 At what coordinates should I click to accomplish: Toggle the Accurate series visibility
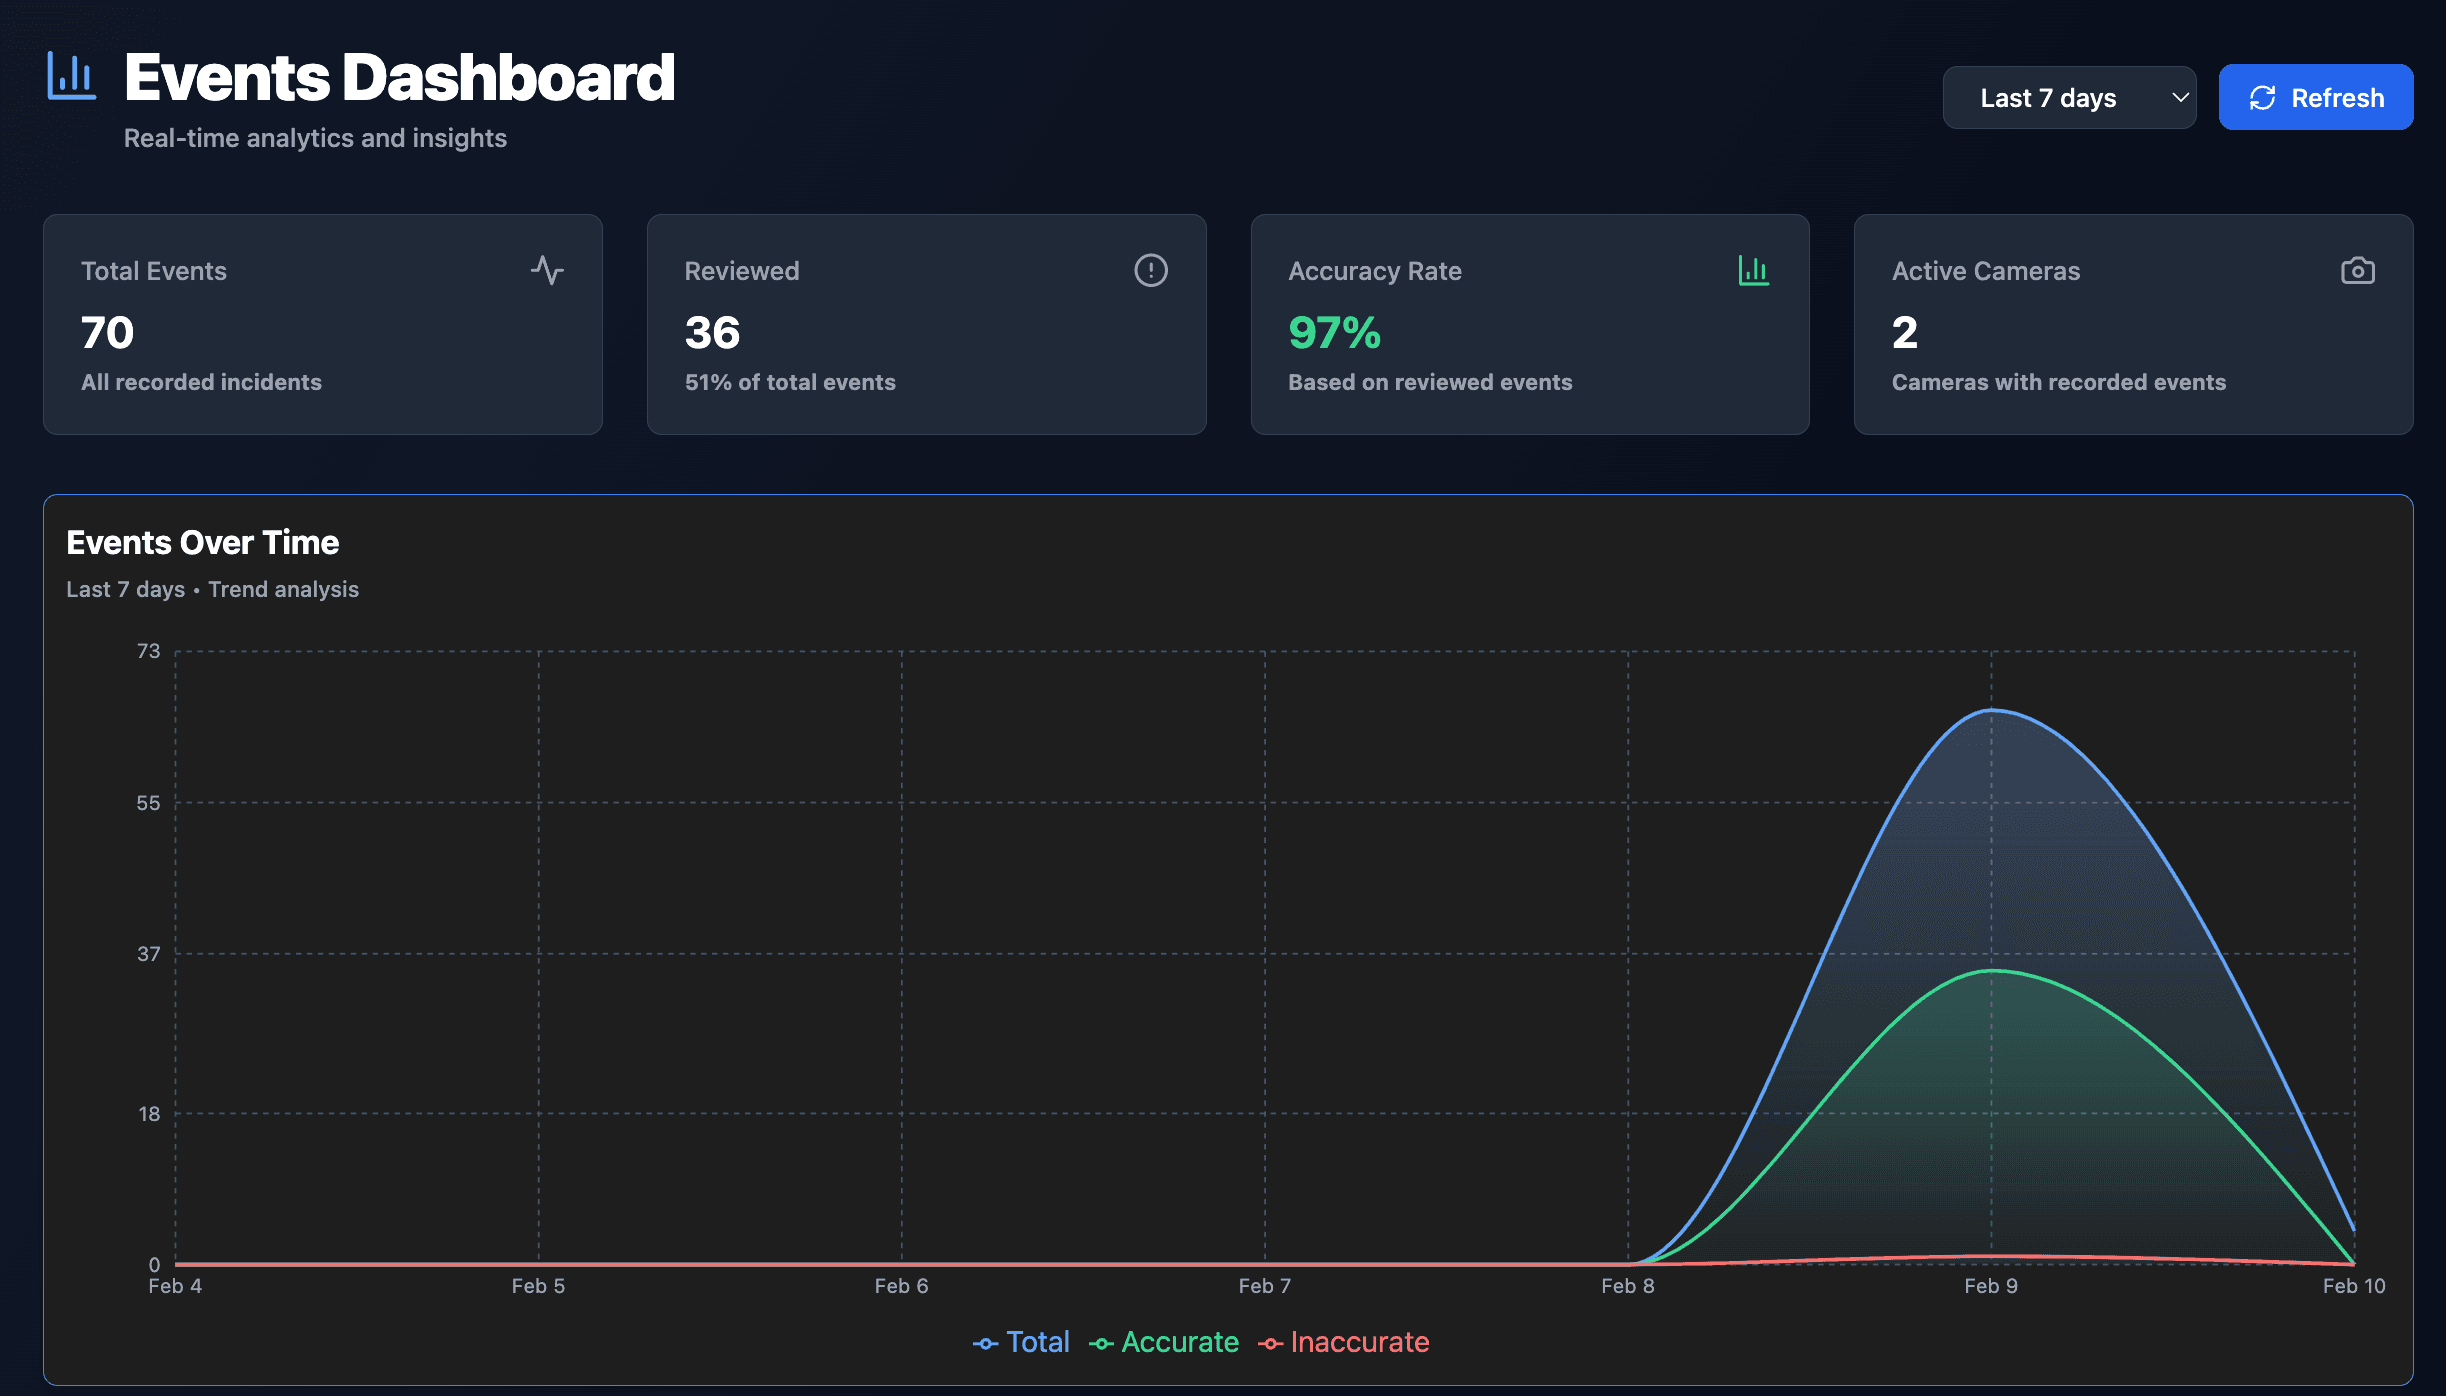pyautogui.click(x=1166, y=1342)
